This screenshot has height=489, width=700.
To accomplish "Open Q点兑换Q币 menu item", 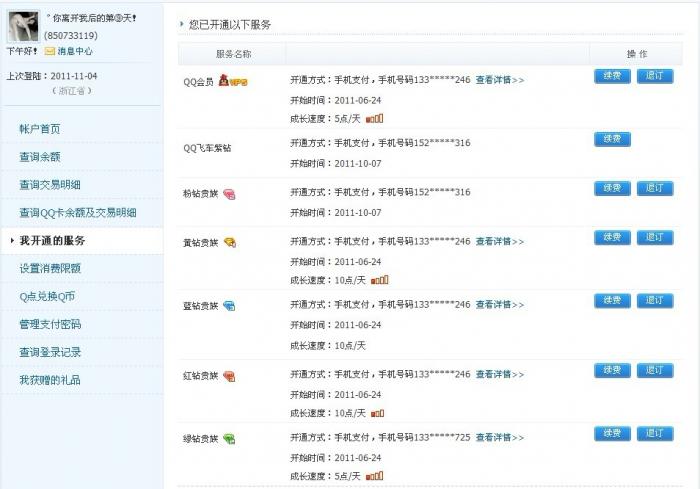I will [47, 297].
